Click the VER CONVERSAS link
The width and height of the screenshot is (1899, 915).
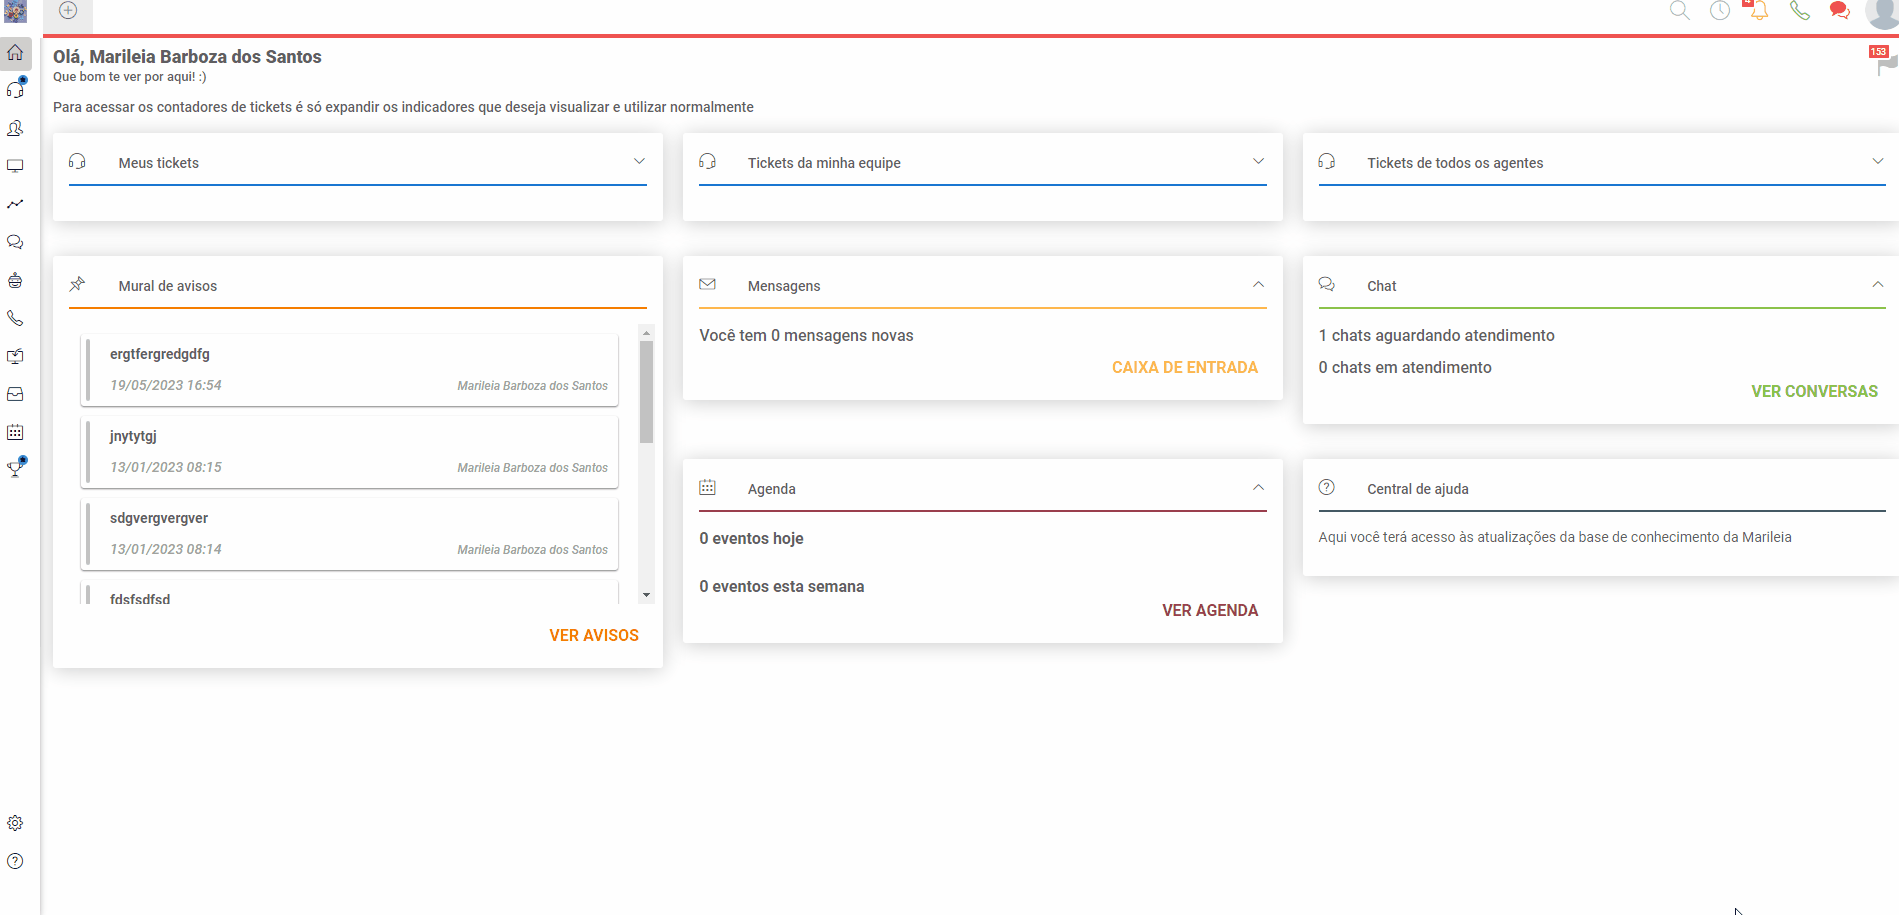point(1814,391)
